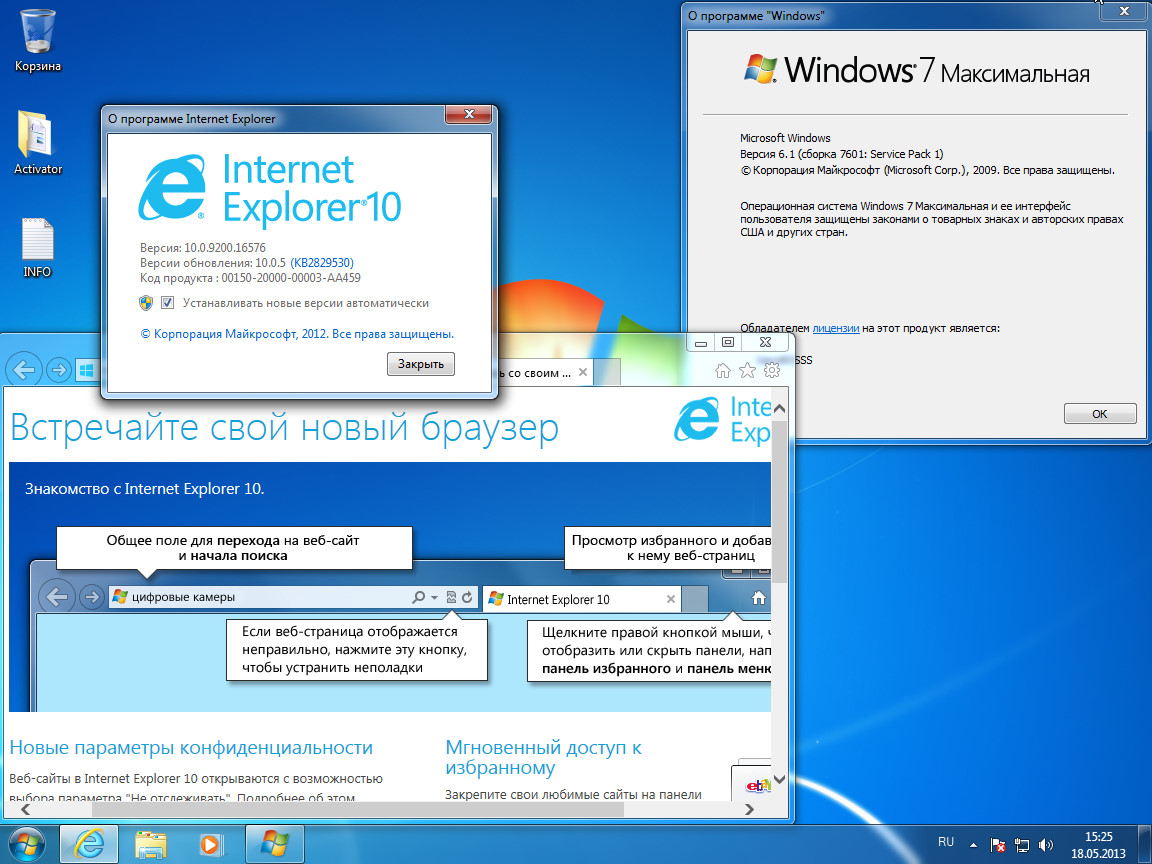Click the demo search magnifier icon
The width and height of the screenshot is (1152, 864).
[x=418, y=597]
